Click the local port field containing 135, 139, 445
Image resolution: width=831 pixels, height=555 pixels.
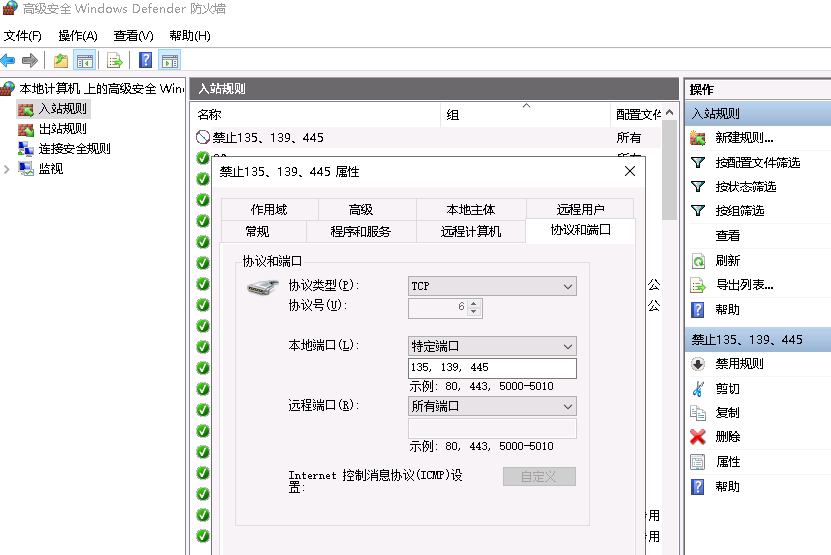[492, 368]
